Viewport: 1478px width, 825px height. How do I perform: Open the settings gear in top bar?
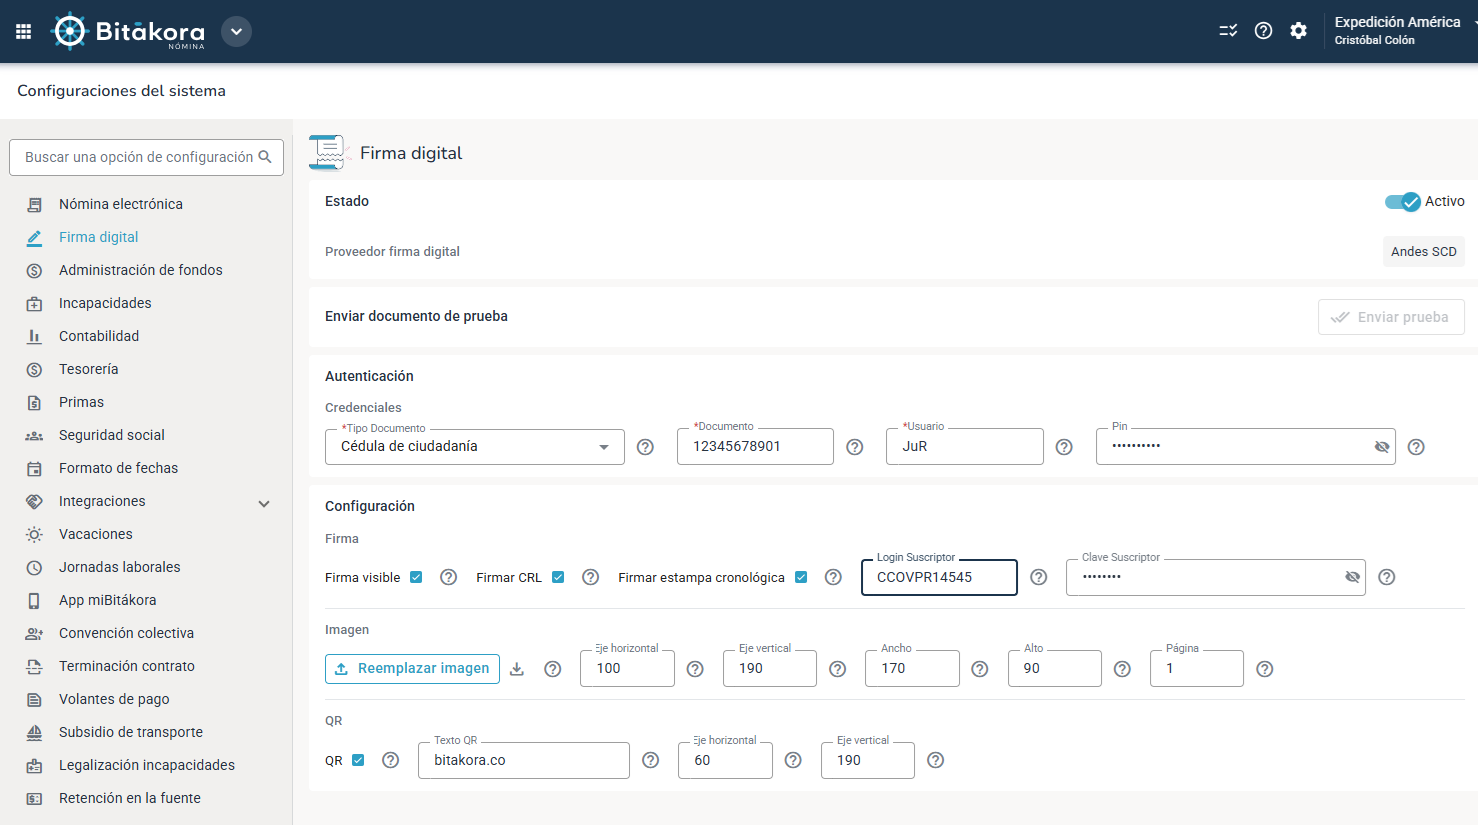click(x=1298, y=31)
